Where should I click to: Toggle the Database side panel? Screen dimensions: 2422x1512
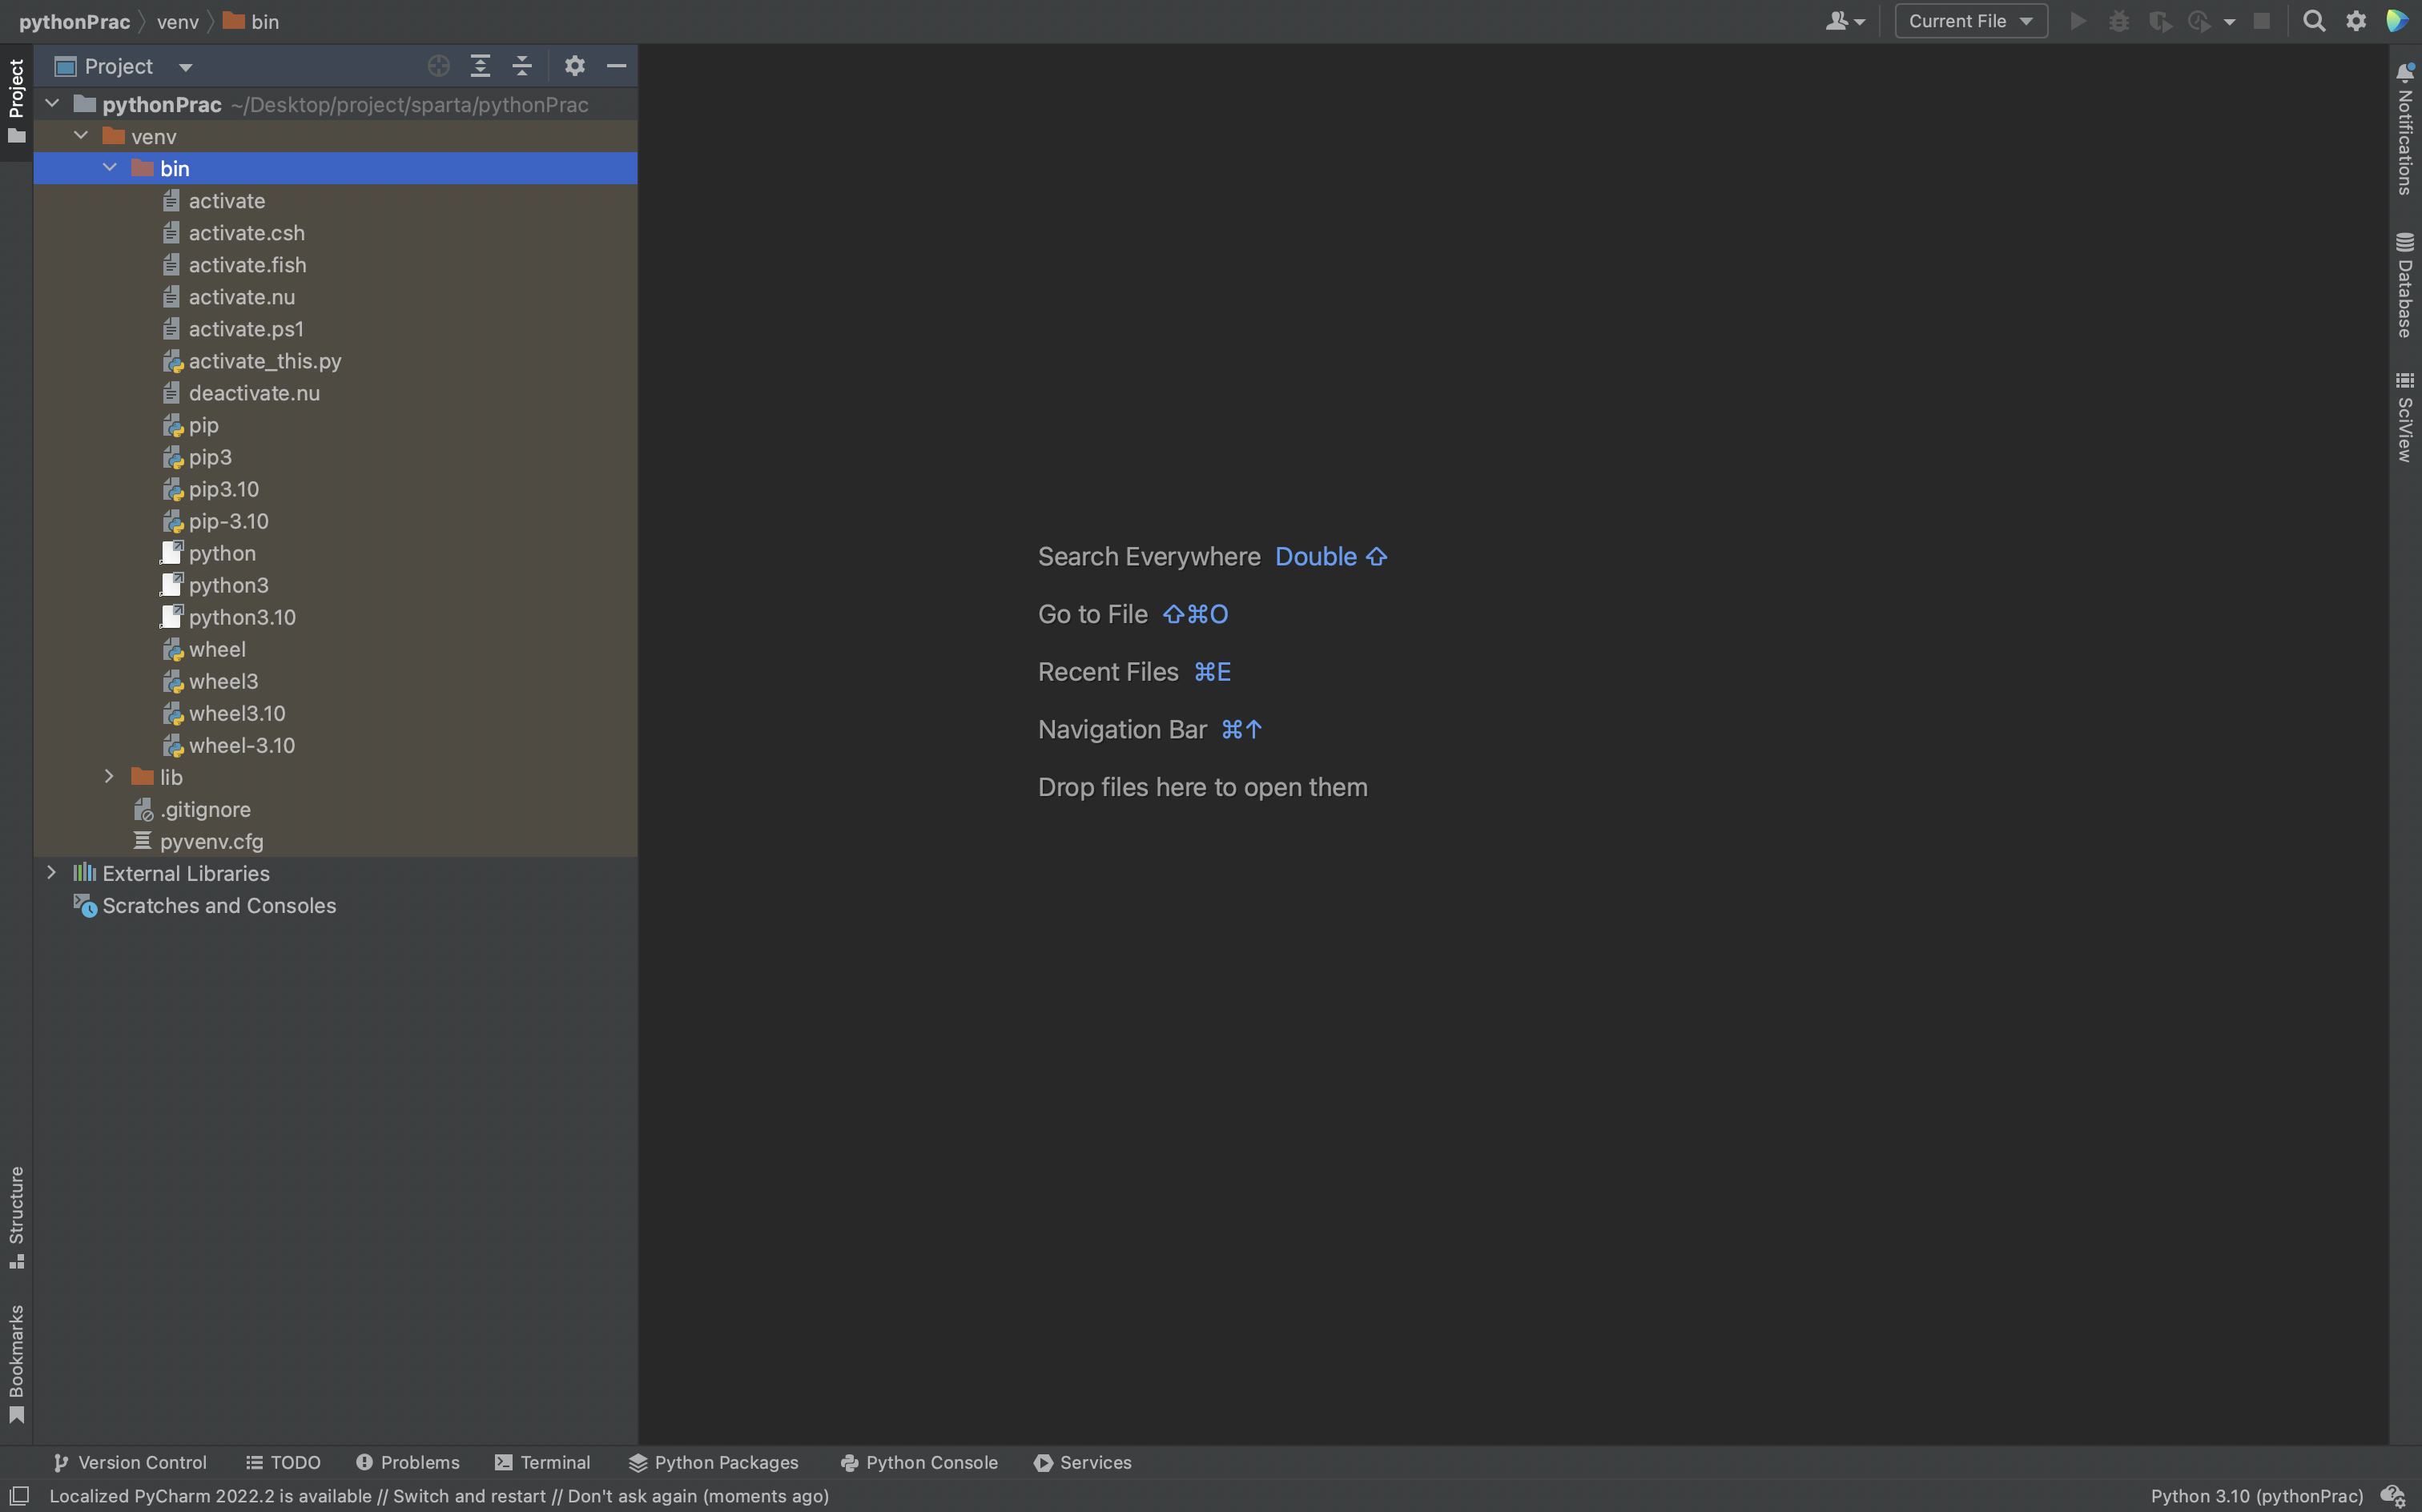pos(2405,286)
